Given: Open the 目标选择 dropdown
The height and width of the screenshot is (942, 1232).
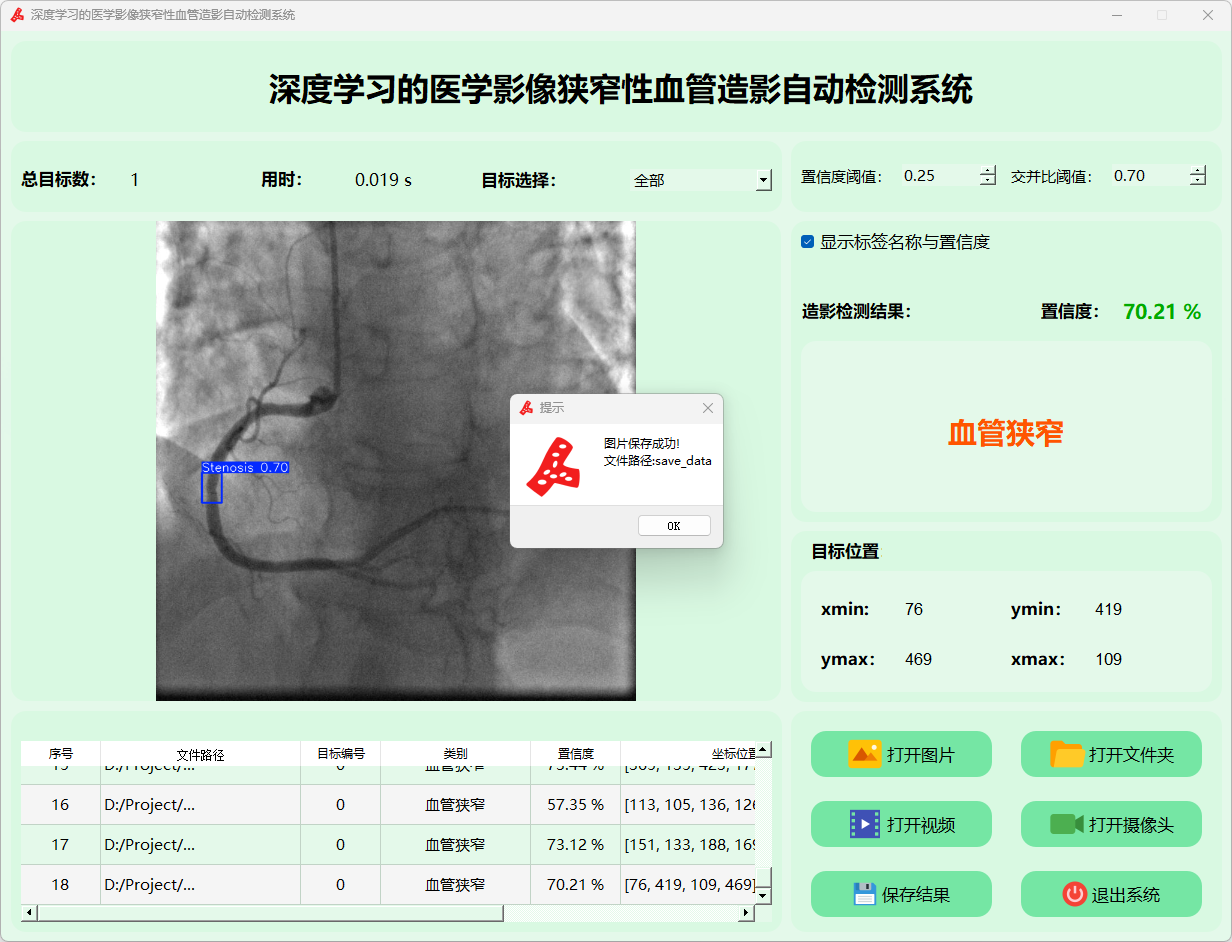Looking at the screenshot, I should tap(764, 181).
